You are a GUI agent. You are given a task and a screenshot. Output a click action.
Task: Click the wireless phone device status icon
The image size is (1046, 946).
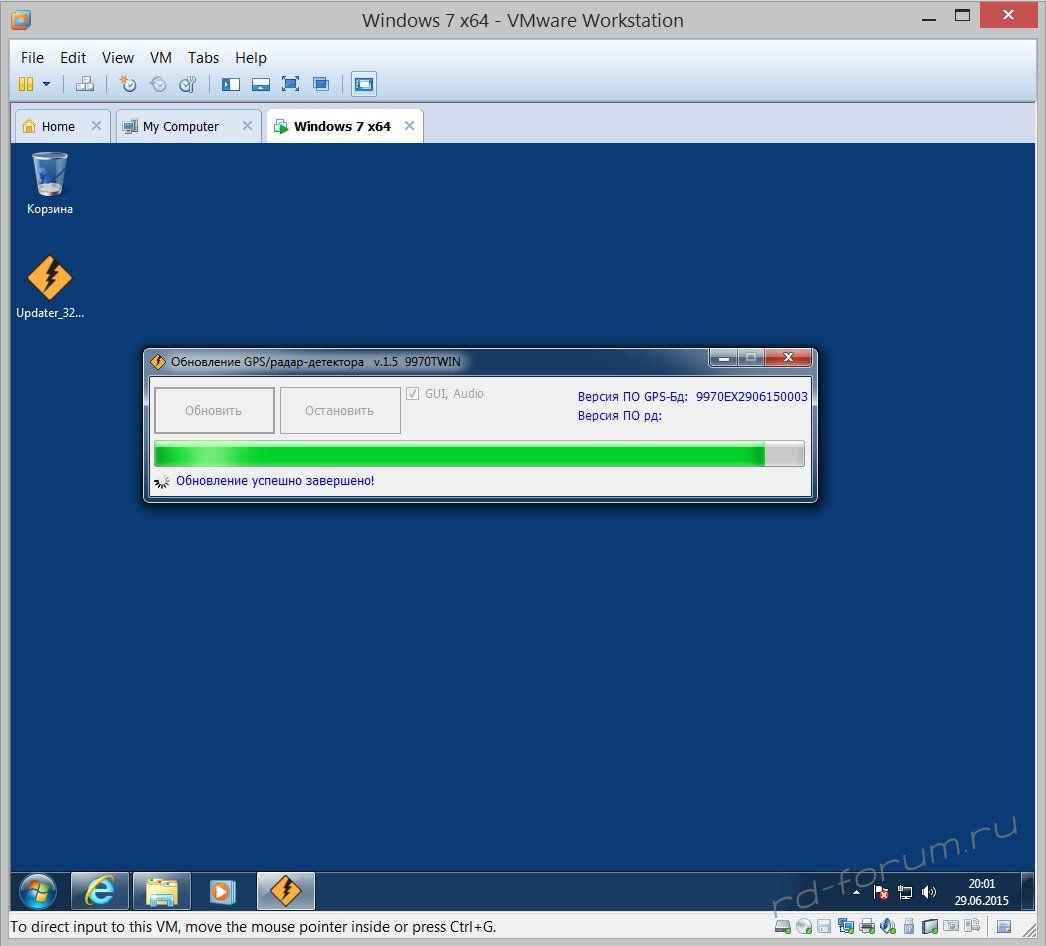pos(972,927)
